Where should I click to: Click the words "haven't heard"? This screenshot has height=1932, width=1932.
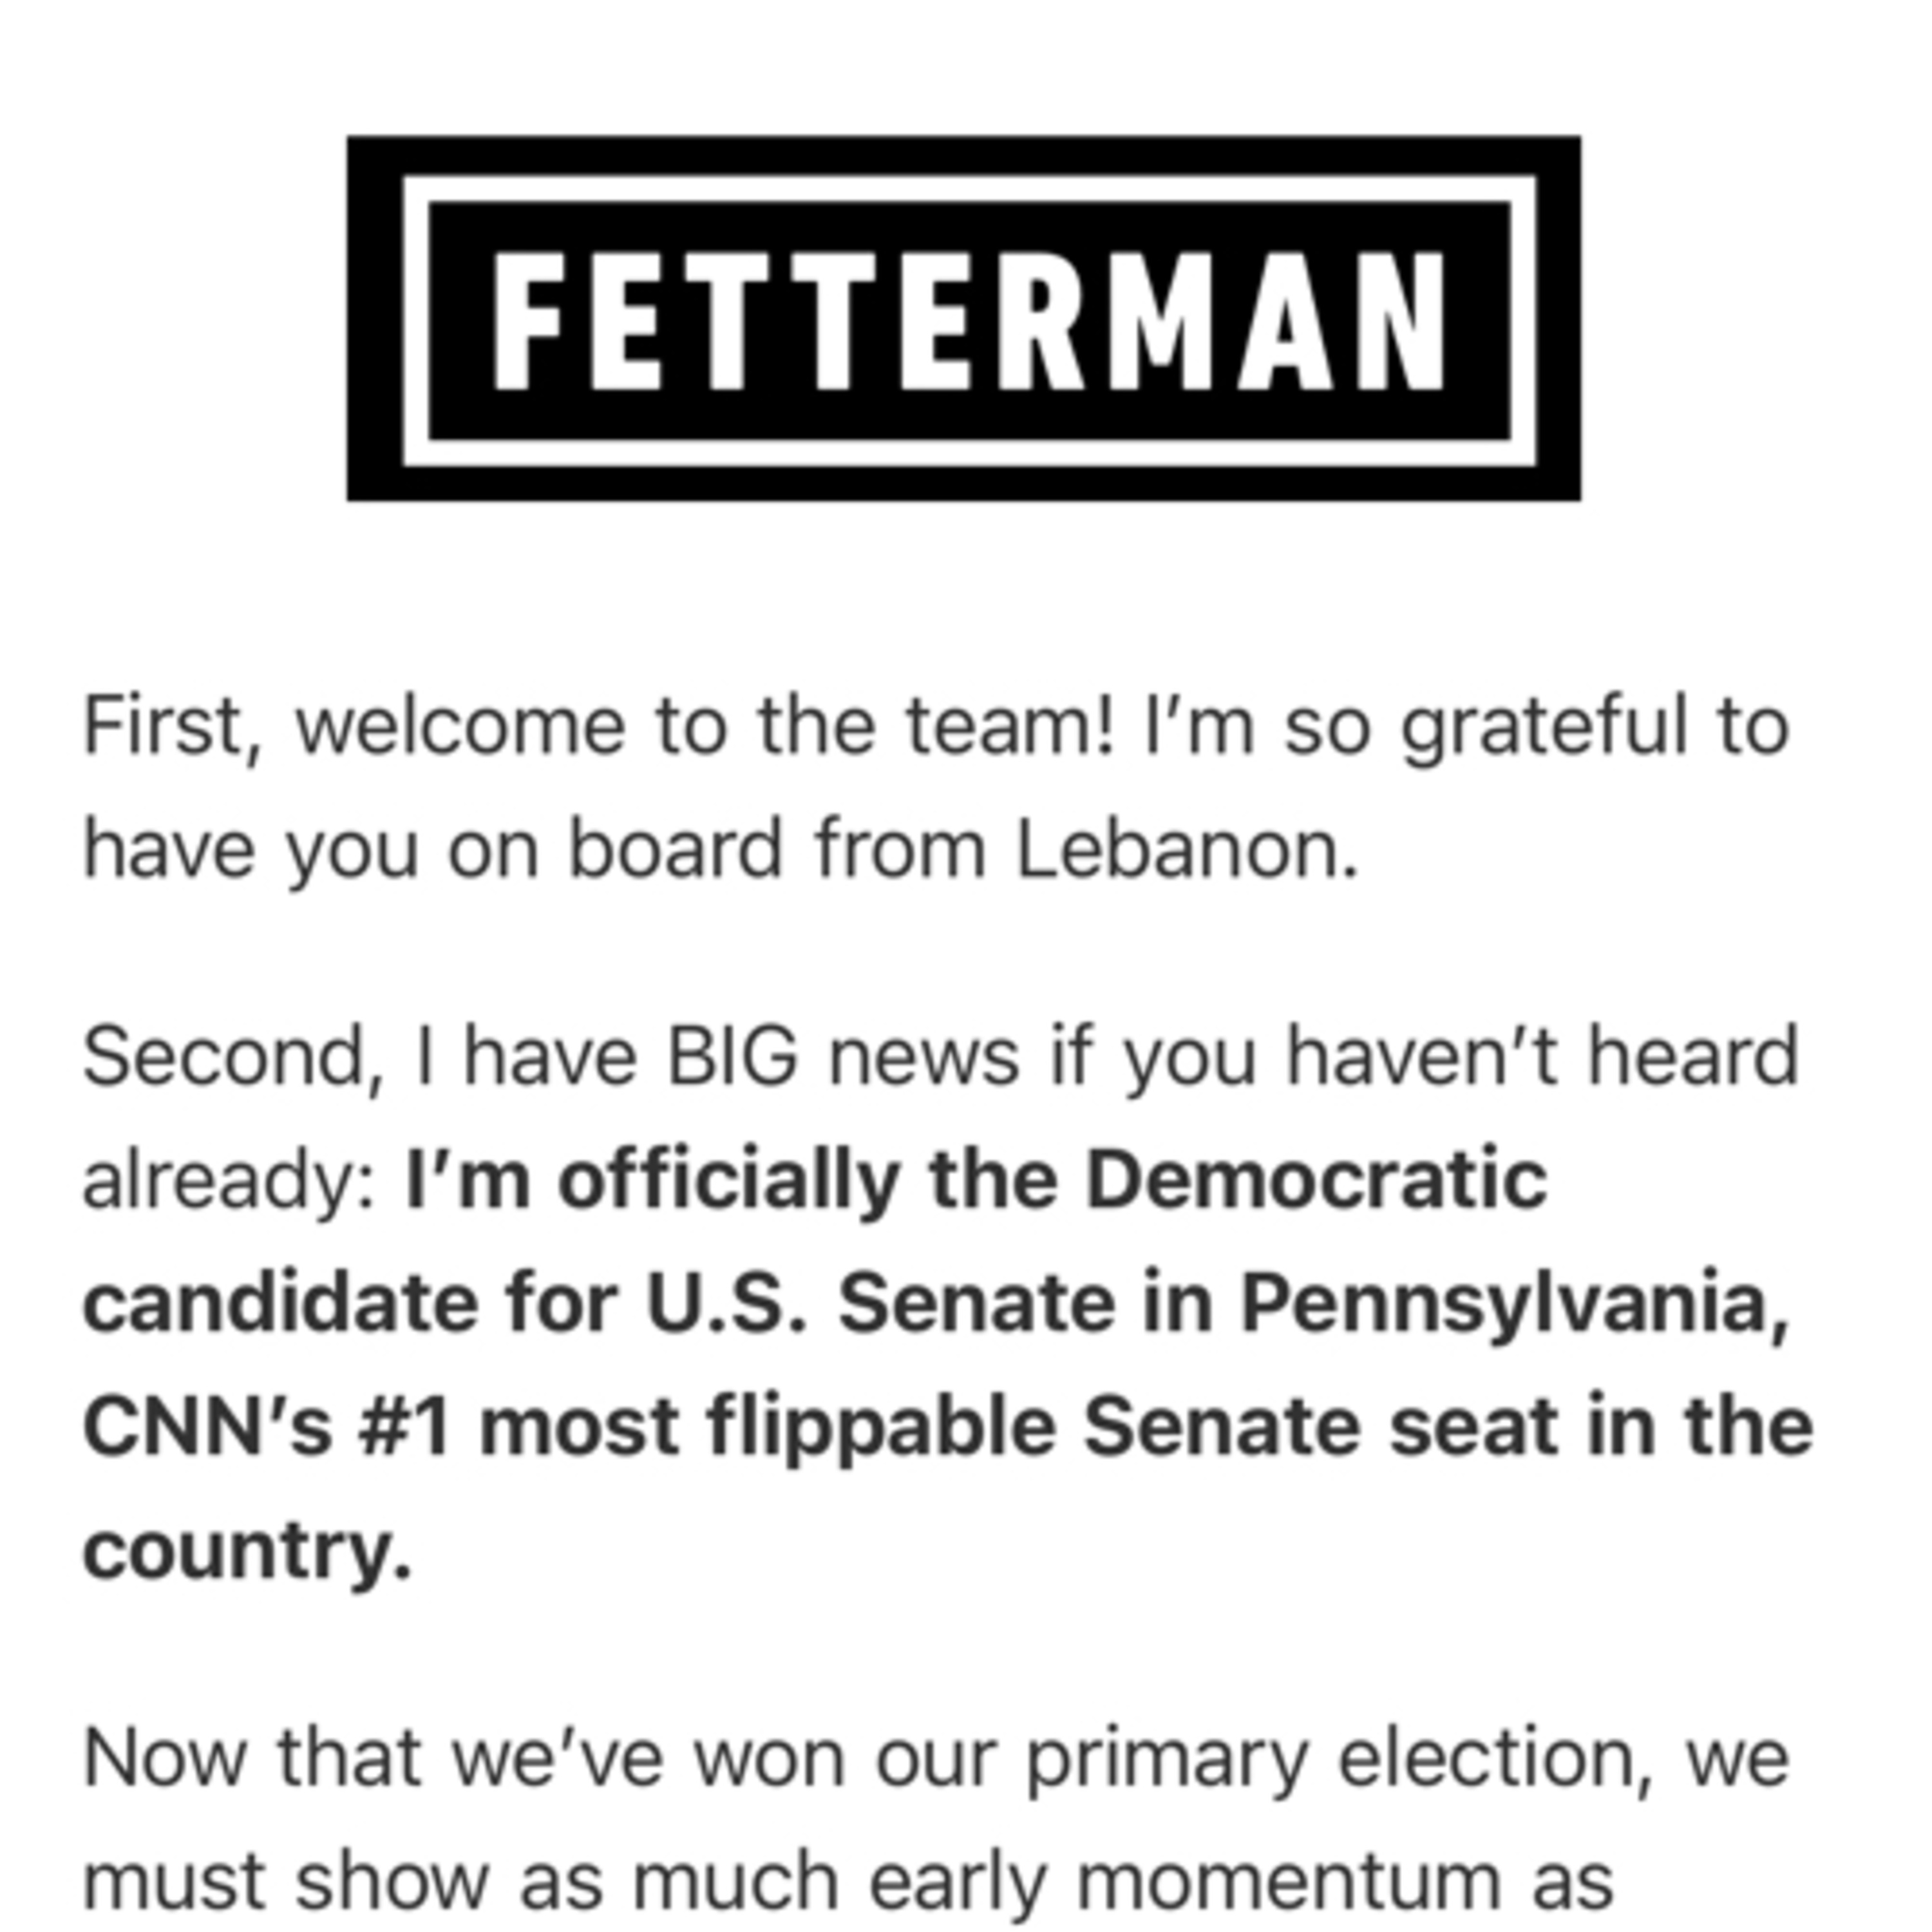click(1542, 1057)
